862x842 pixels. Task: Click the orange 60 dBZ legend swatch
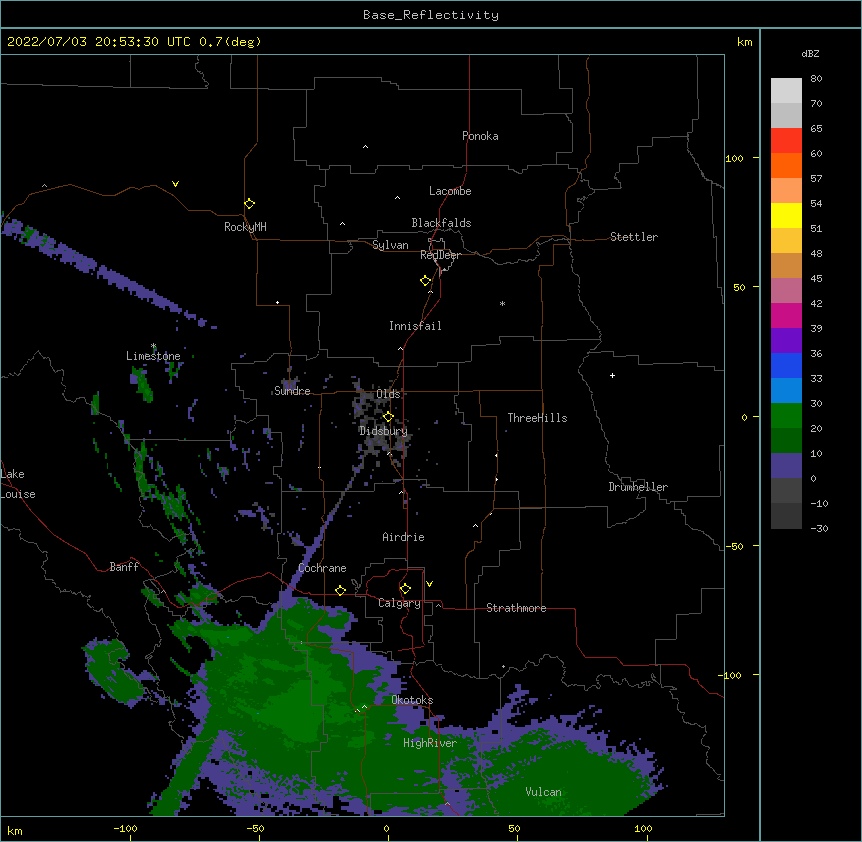coord(786,165)
